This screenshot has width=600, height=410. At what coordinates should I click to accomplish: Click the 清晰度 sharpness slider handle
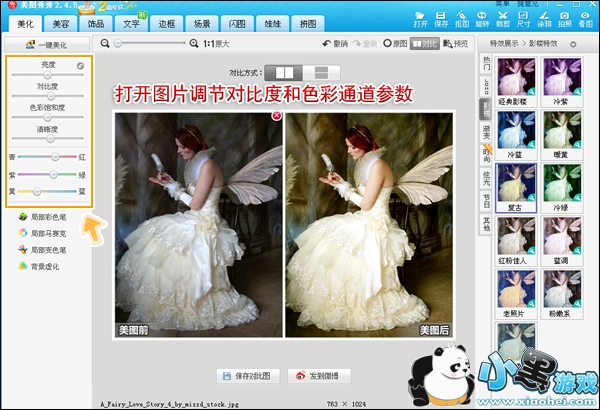click(50, 139)
